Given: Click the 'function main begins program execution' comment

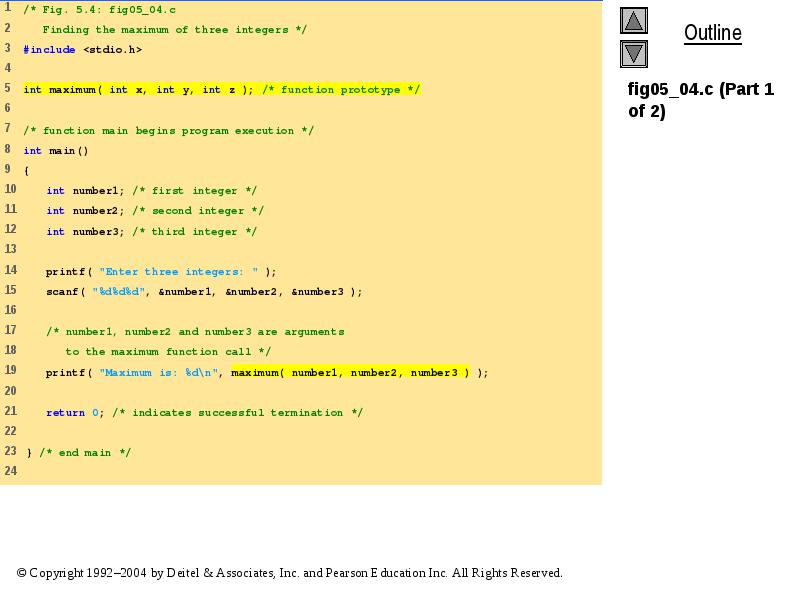Looking at the screenshot, I should [x=168, y=131].
